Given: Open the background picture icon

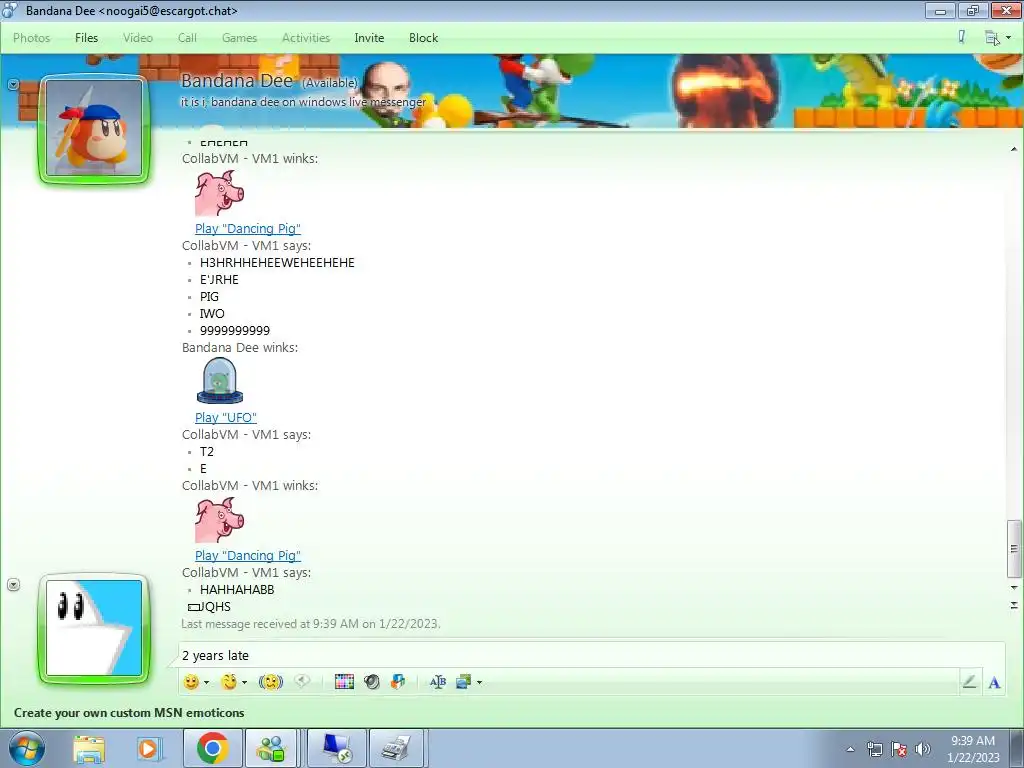Looking at the screenshot, I should tap(464, 682).
